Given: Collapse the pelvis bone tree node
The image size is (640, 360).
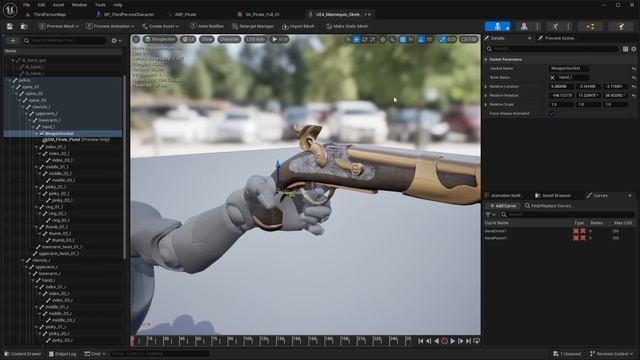Looking at the screenshot, I should click(x=10, y=80).
